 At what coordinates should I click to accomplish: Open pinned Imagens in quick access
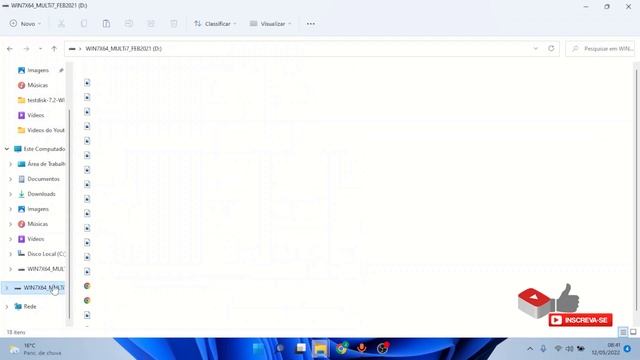pyautogui.click(x=38, y=70)
